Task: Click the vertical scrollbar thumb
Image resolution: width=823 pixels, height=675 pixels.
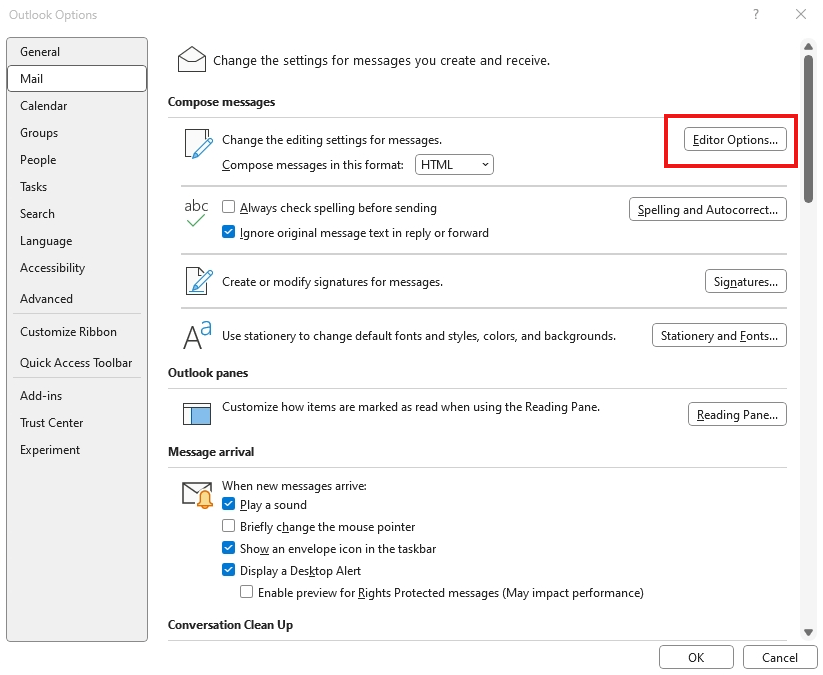Action: 808,128
